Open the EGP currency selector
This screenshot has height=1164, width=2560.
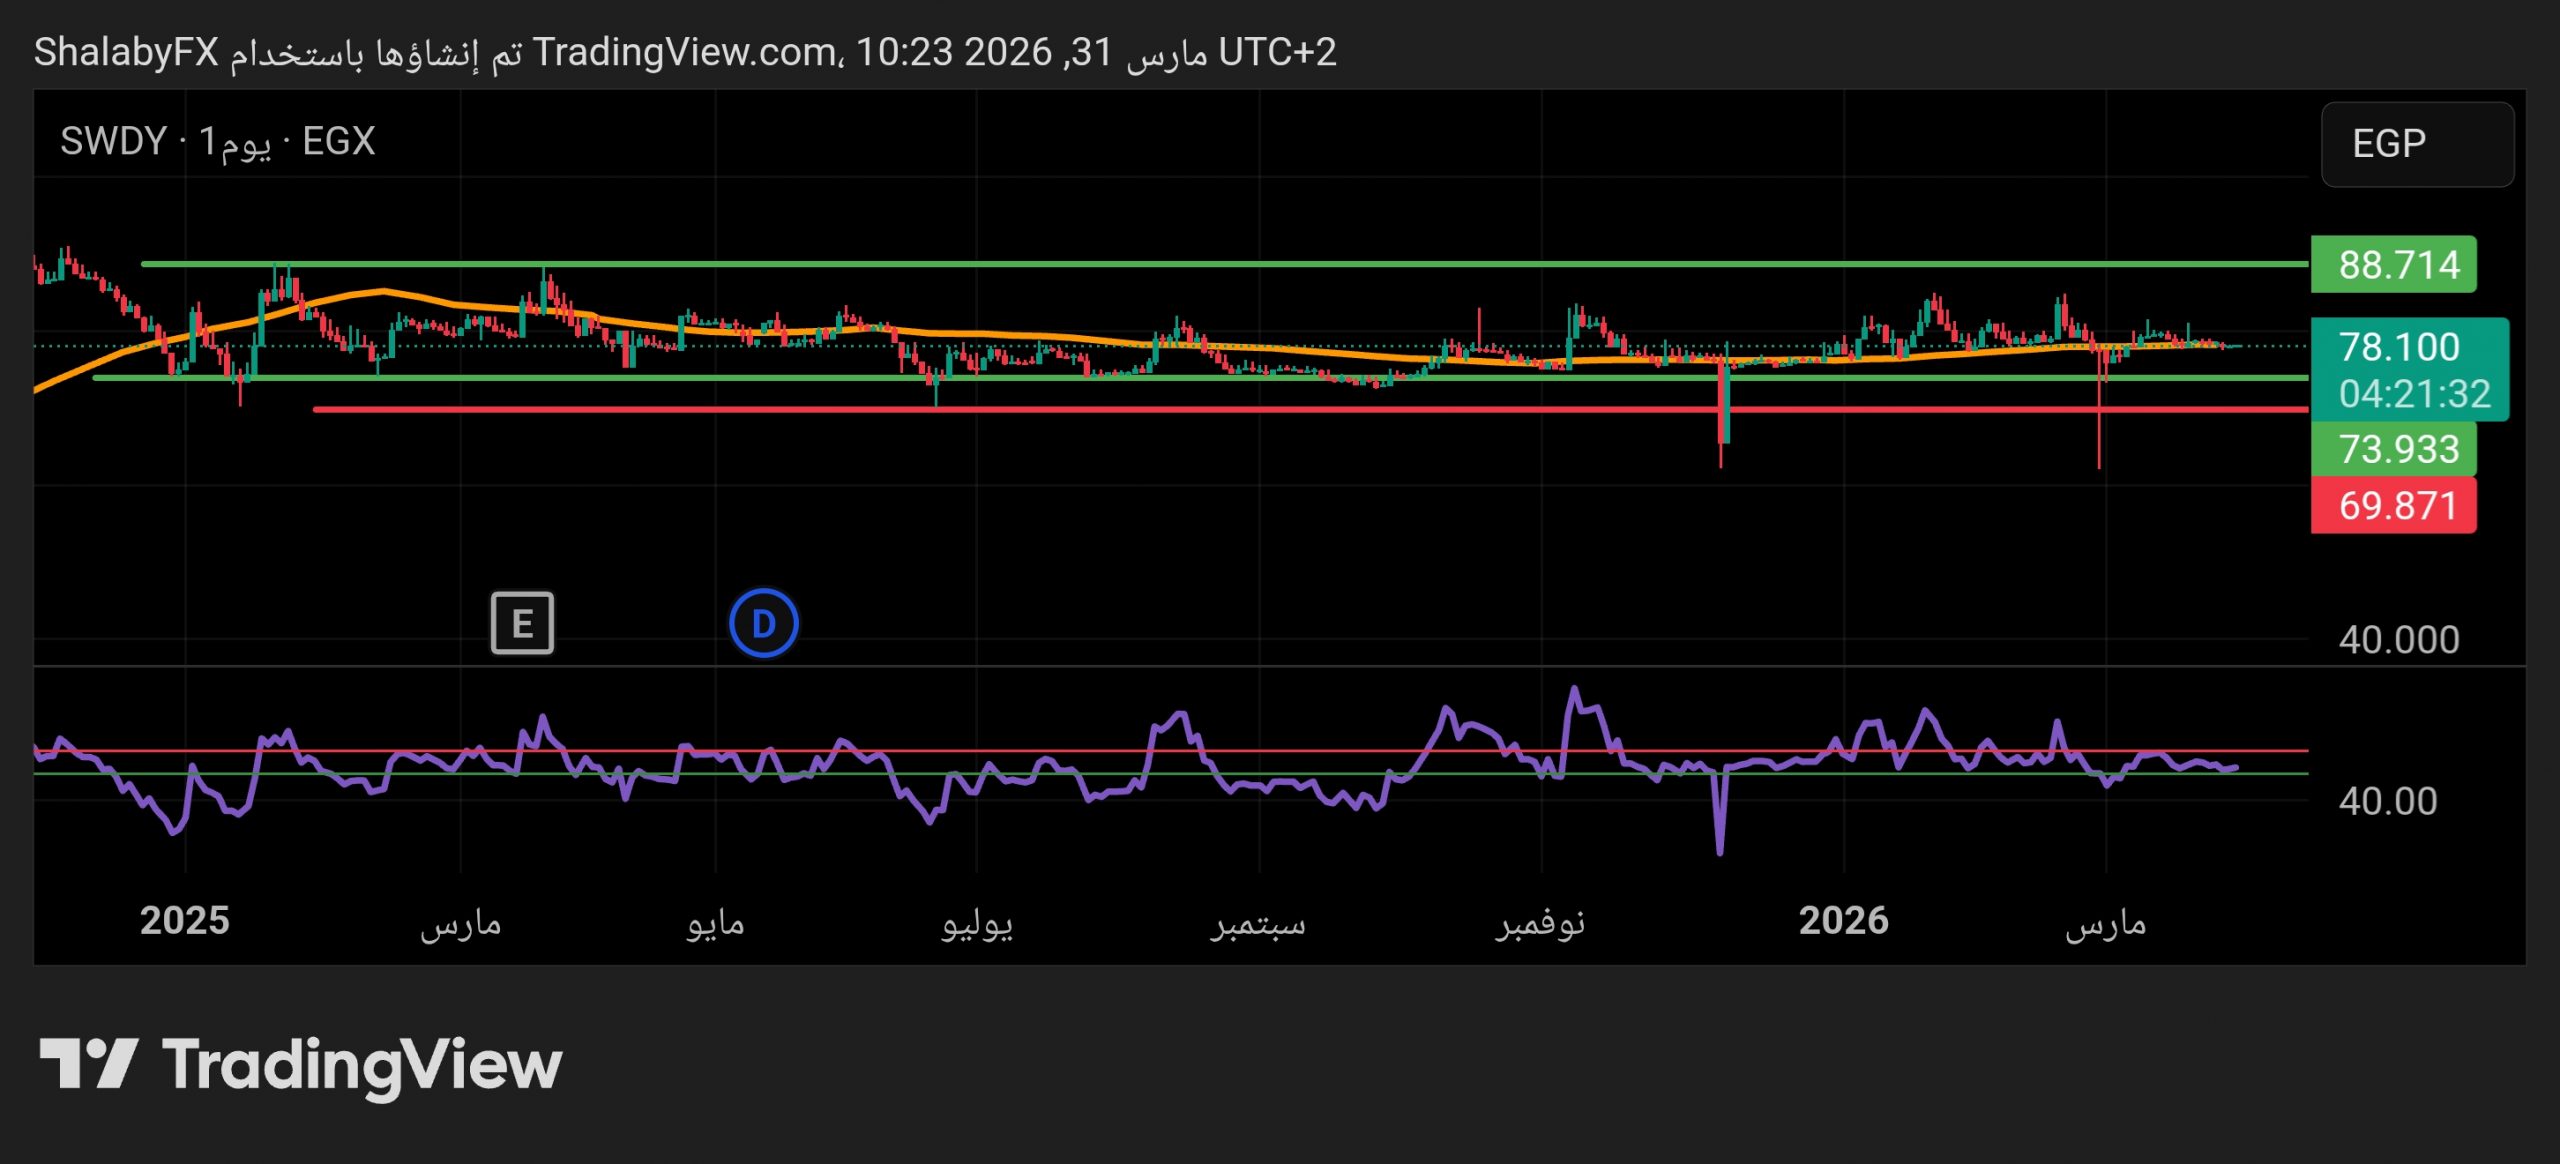click(x=2416, y=144)
